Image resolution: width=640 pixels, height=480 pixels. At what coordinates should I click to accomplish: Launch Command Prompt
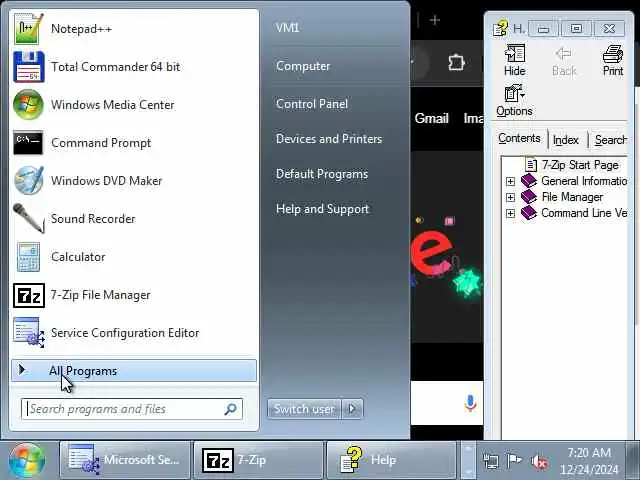(x=134, y=142)
